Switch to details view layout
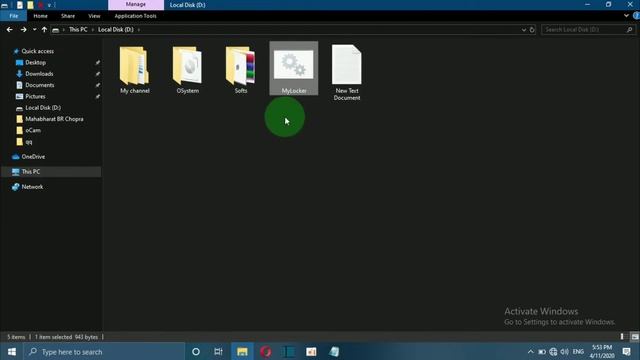Image resolution: width=640 pixels, height=360 pixels. [x=622, y=337]
